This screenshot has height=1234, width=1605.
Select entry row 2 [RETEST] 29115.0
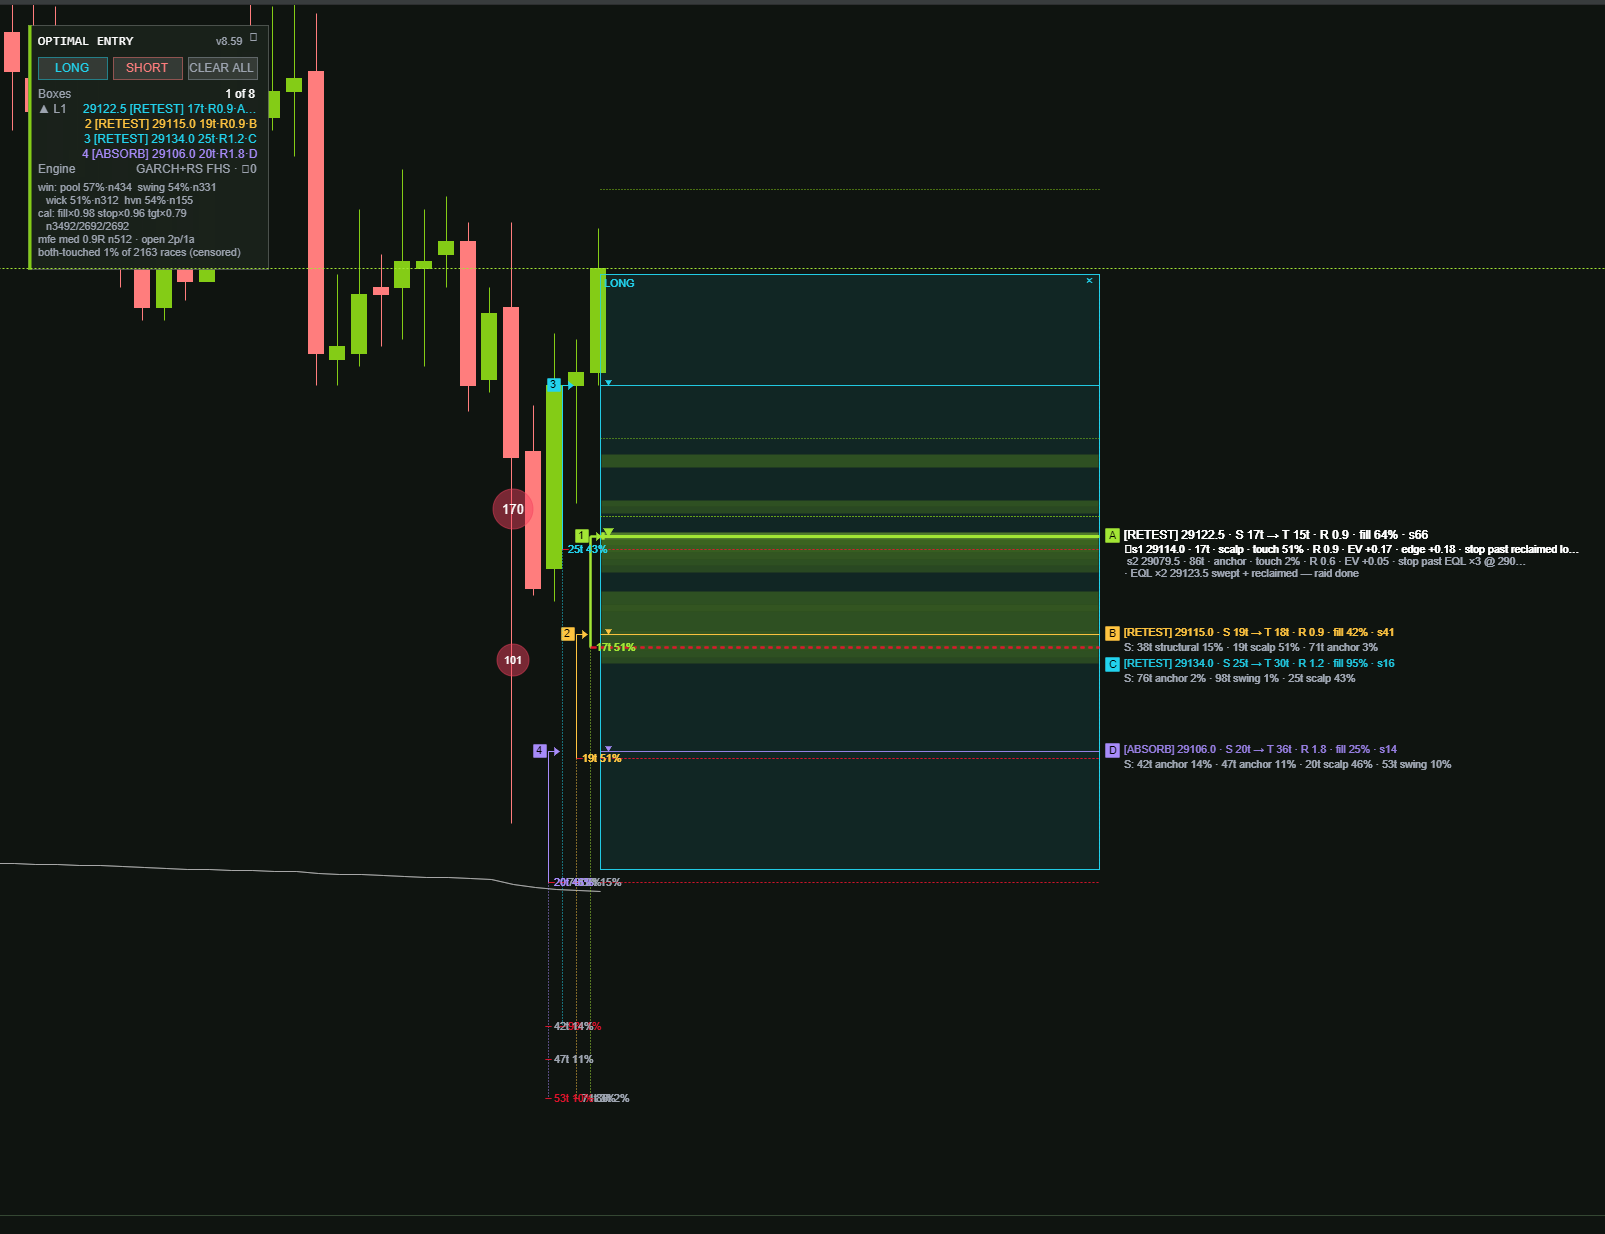pos(170,124)
